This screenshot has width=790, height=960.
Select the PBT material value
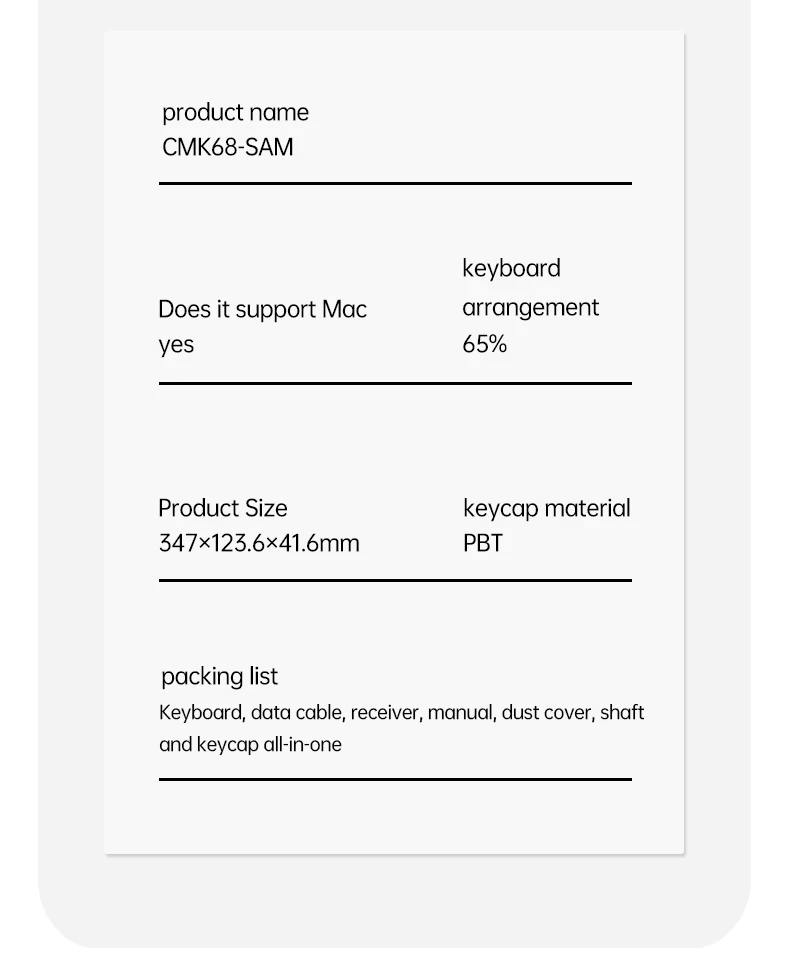[483, 544]
